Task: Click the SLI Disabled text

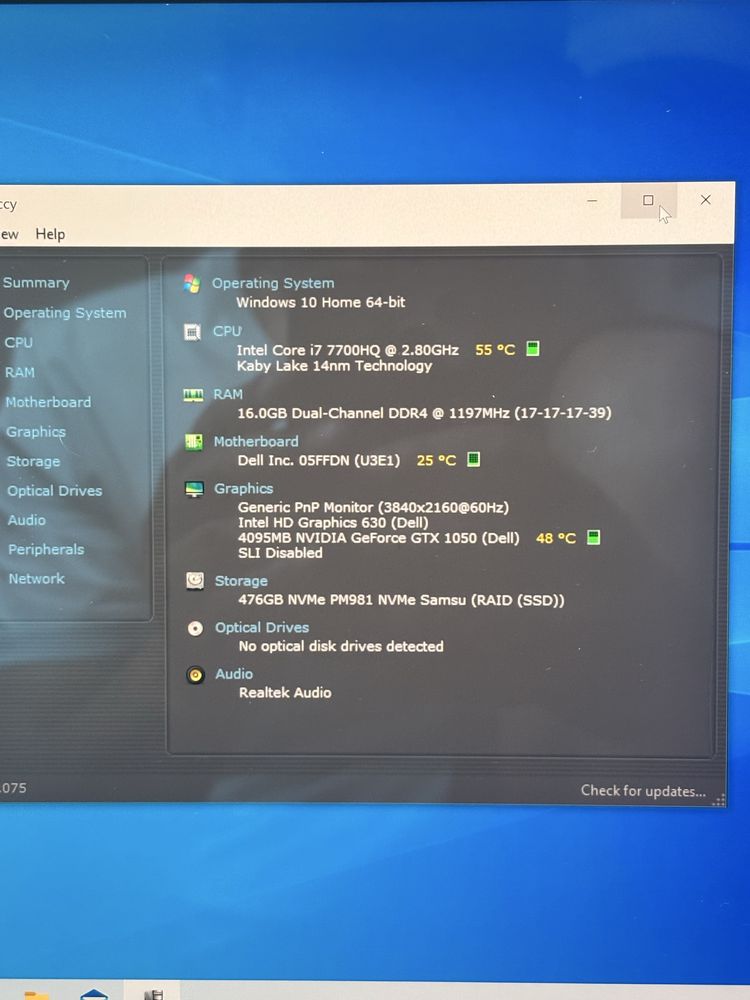Action: click(281, 553)
